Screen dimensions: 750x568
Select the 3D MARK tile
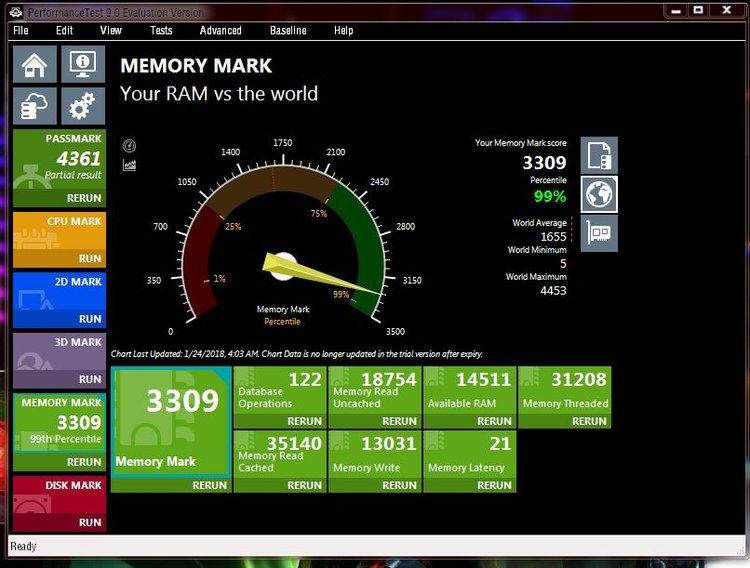(x=59, y=352)
